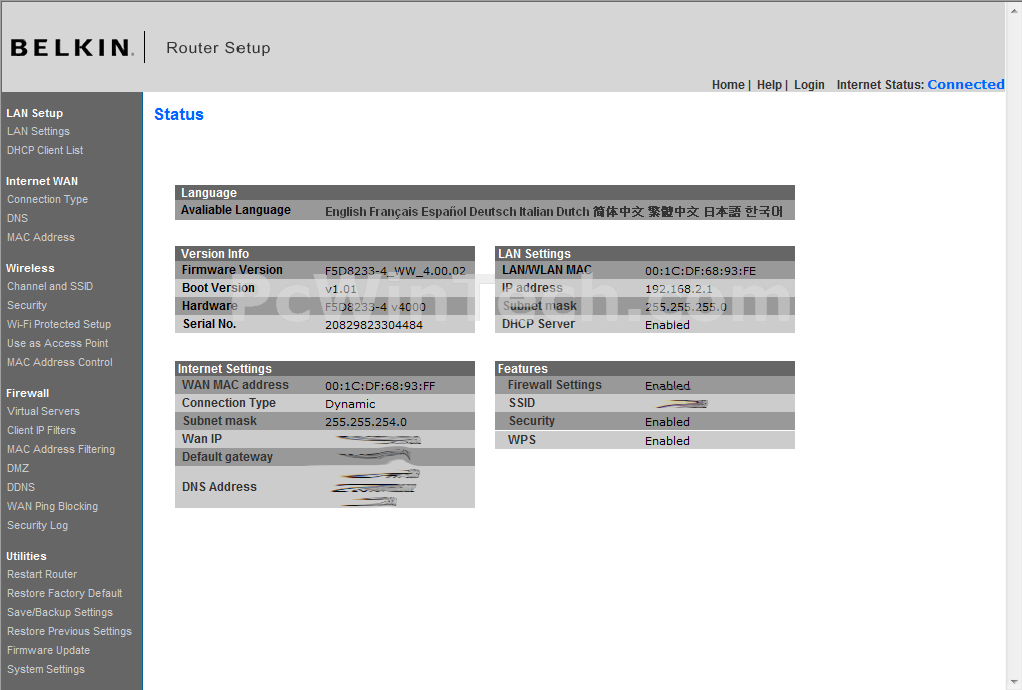Image resolution: width=1022 pixels, height=690 pixels.
Task: Click the Status page heading
Action: [x=179, y=115]
